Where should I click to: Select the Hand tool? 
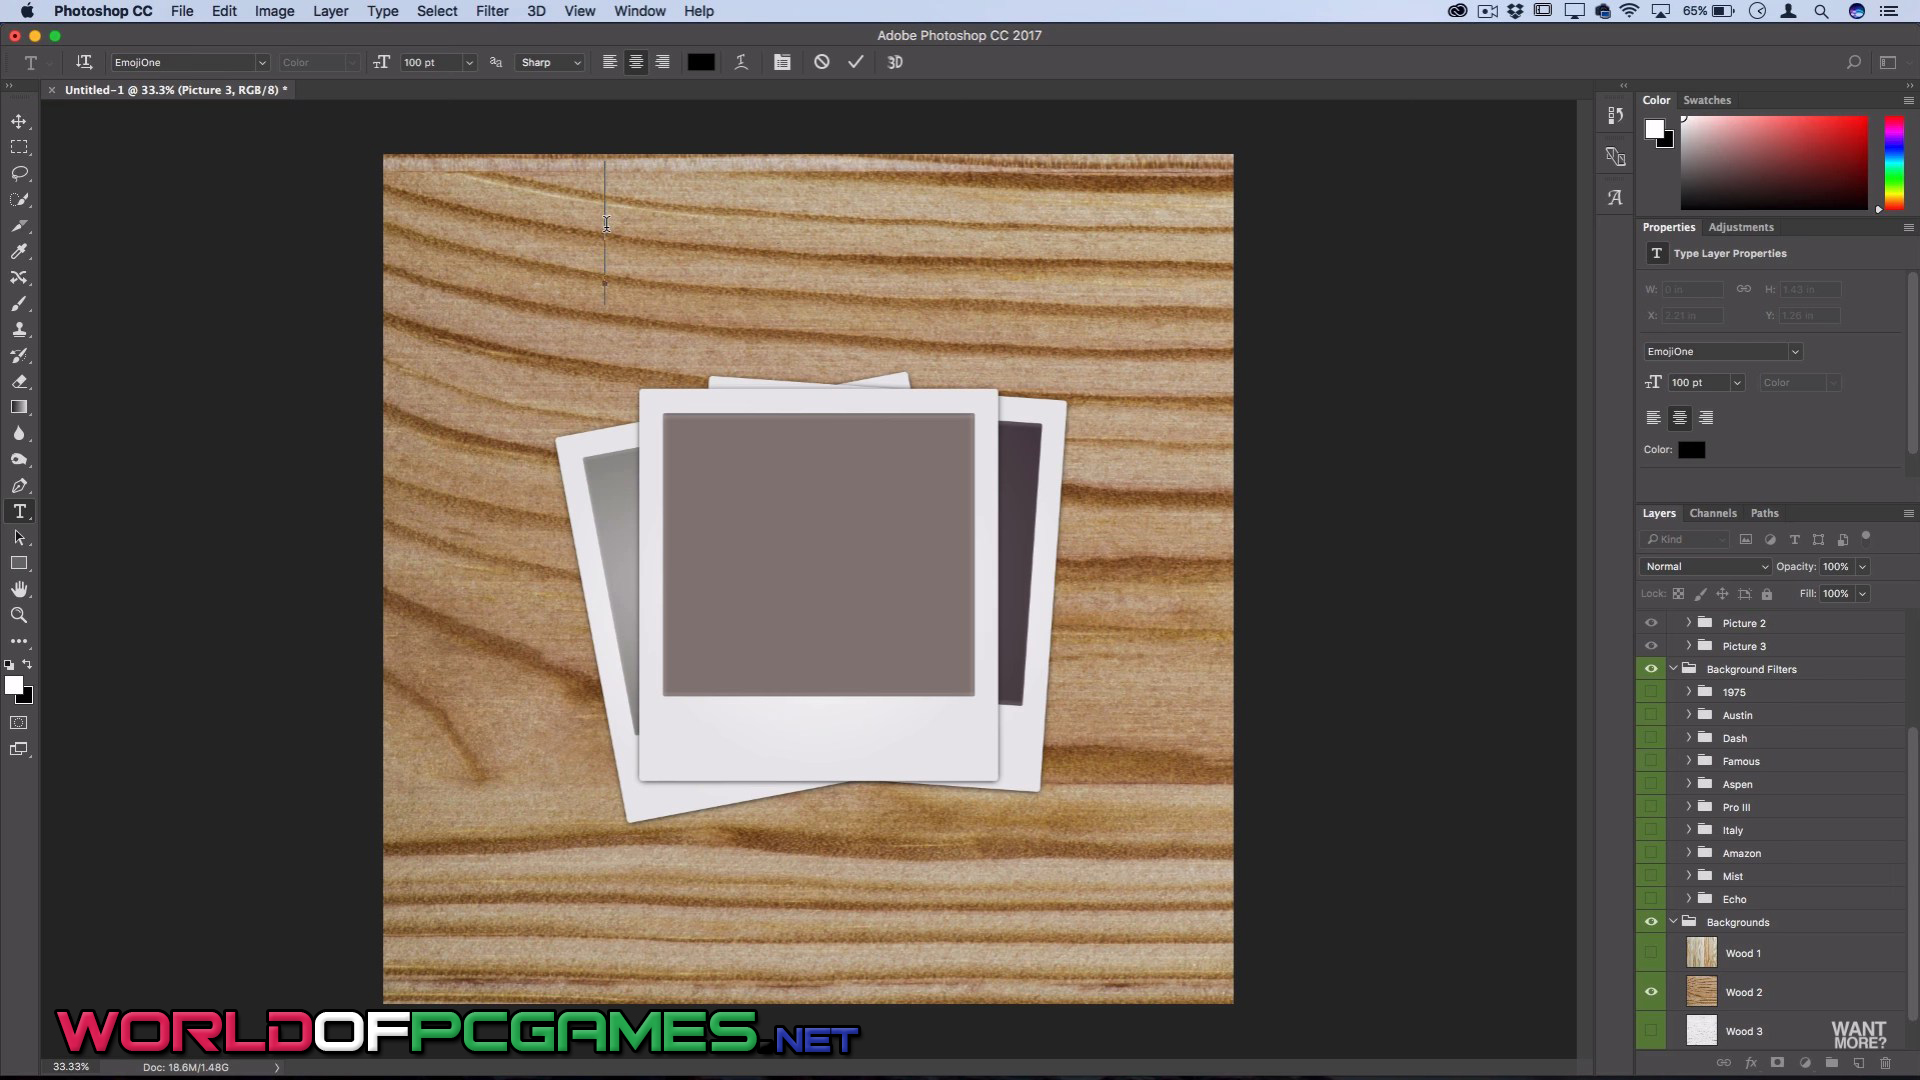[x=19, y=590]
